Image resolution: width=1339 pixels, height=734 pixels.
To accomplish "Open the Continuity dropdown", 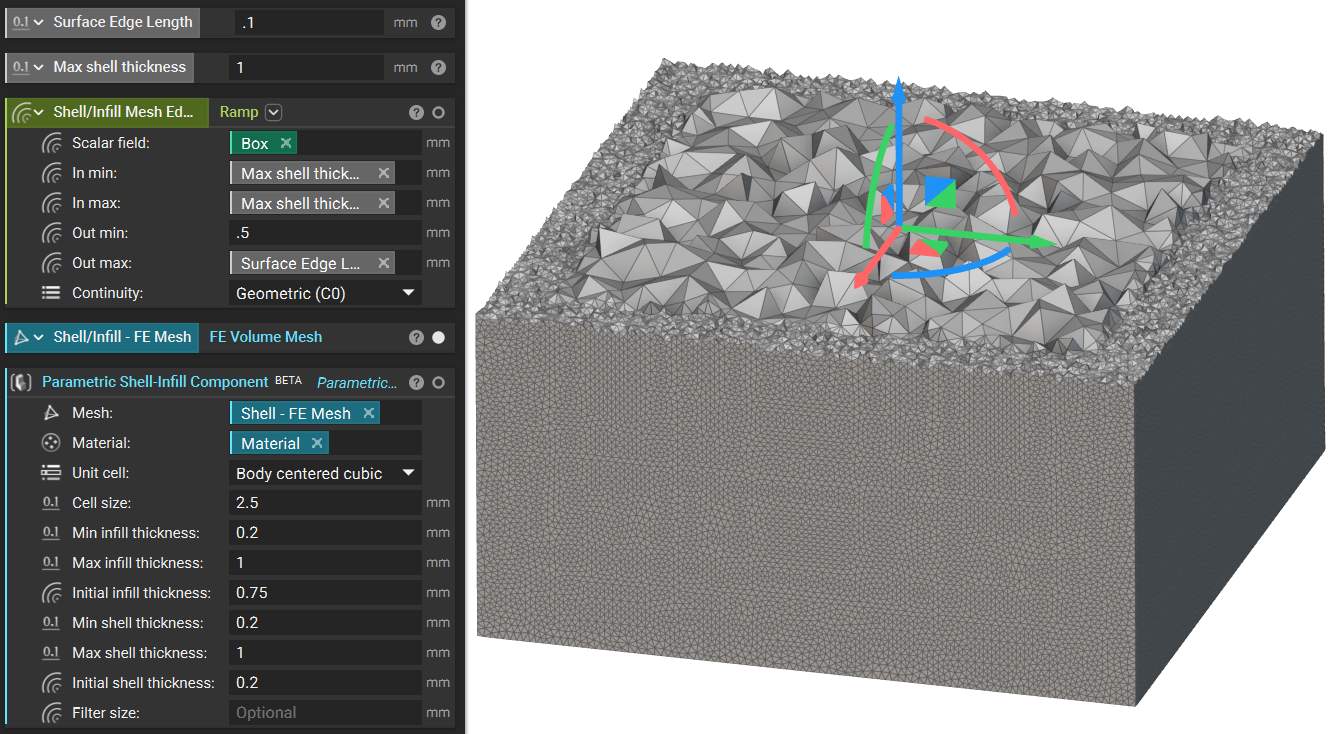I will pyautogui.click(x=408, y=293).
